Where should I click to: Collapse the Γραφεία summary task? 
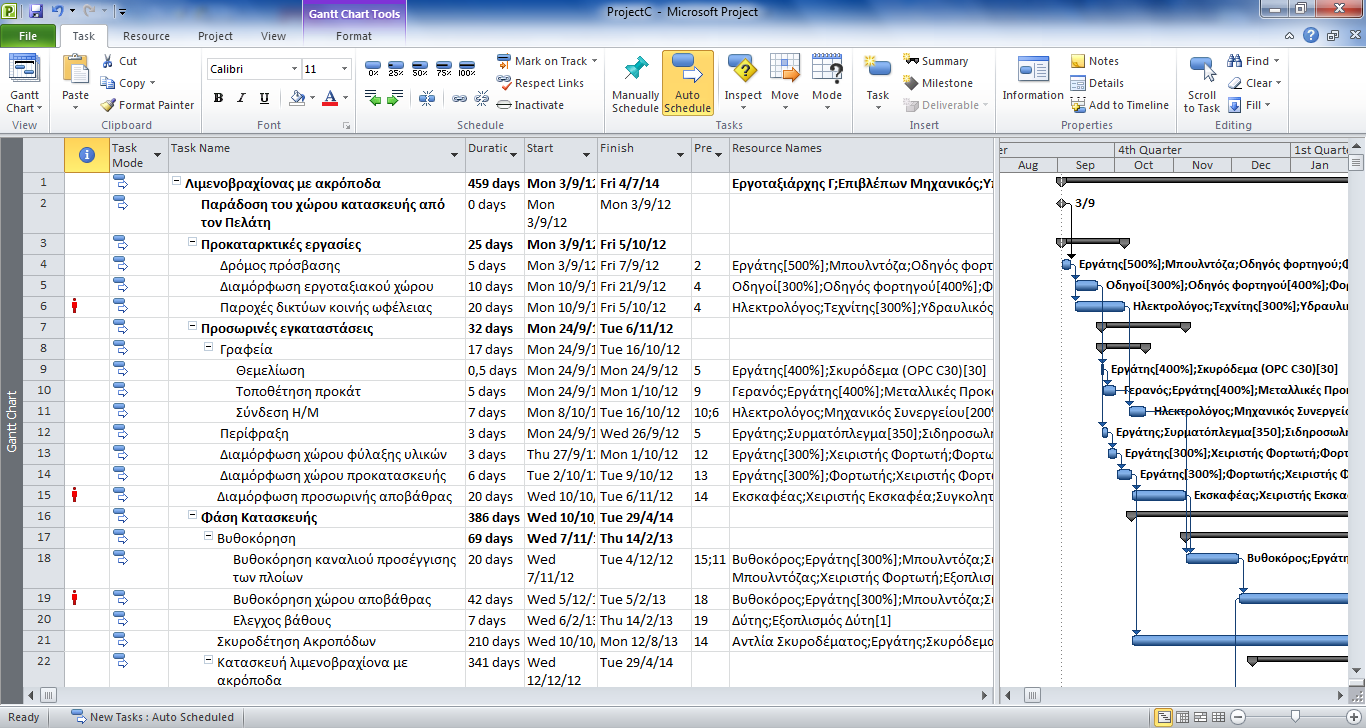pos(209,348)
